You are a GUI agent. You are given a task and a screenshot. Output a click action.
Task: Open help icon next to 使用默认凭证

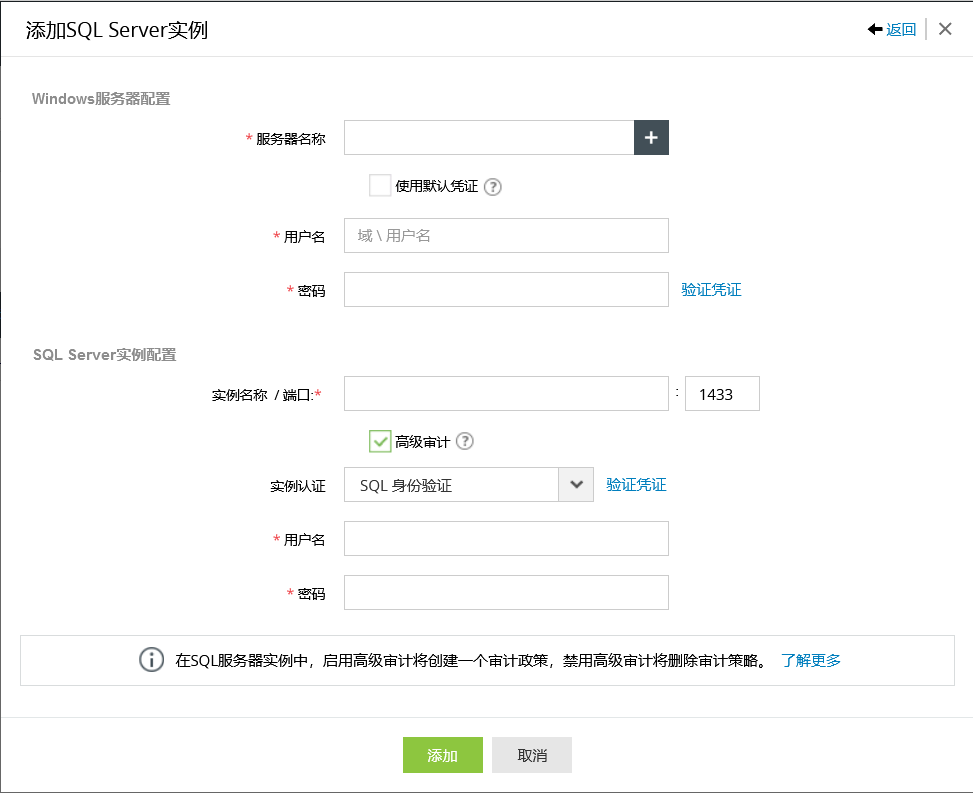(493, 187)
